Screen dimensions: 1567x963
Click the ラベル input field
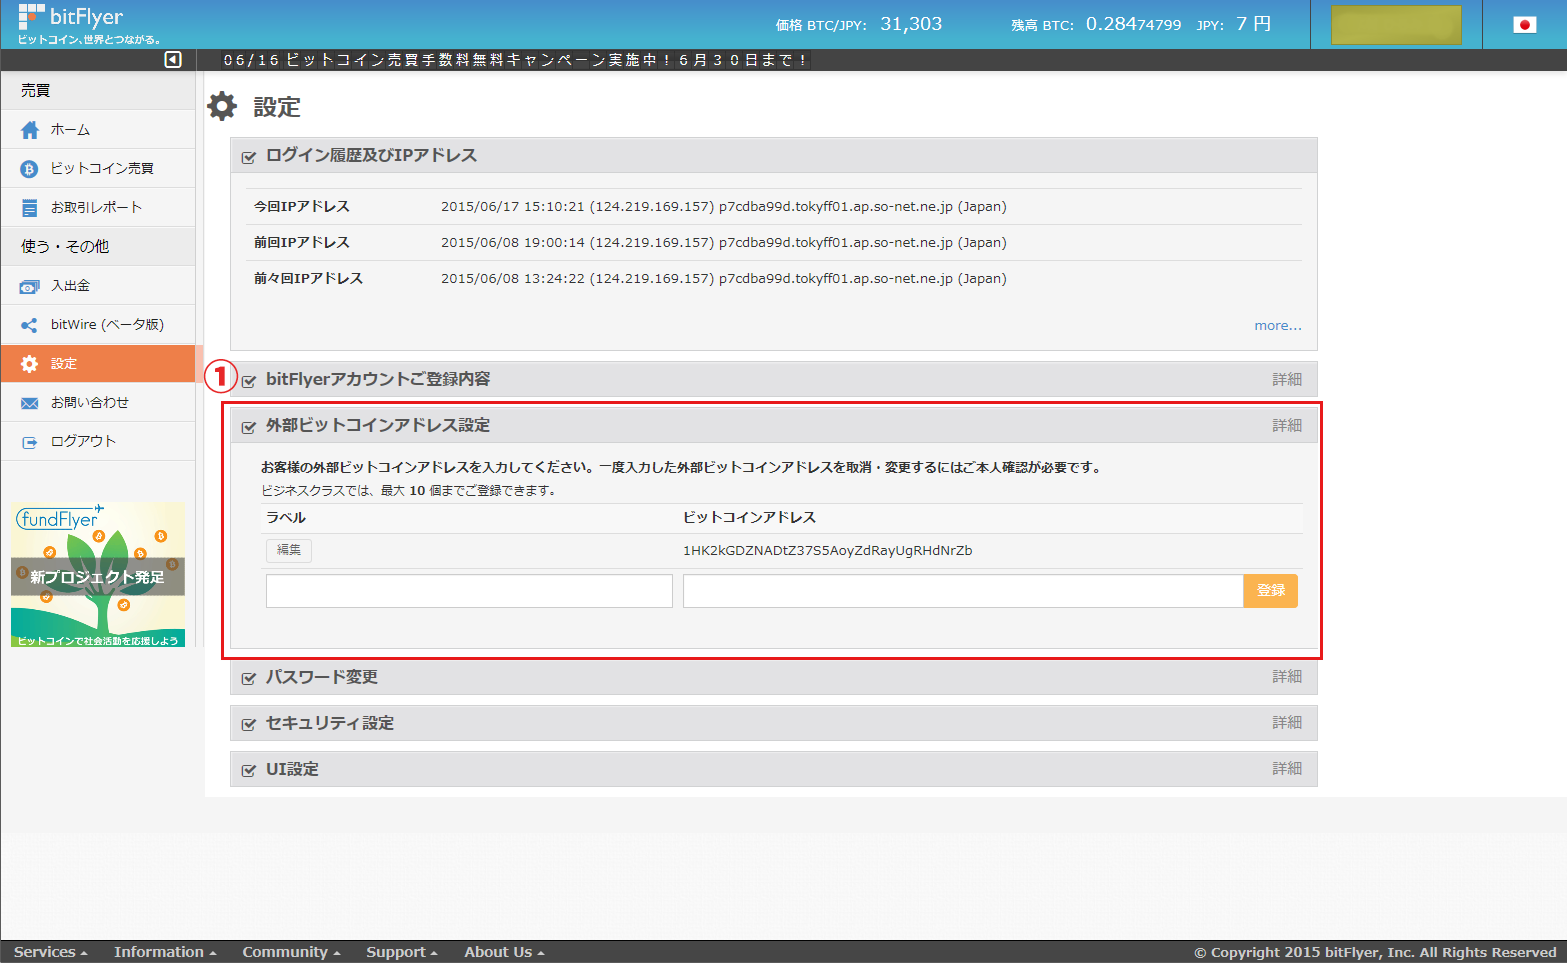[x=469, y=591]
